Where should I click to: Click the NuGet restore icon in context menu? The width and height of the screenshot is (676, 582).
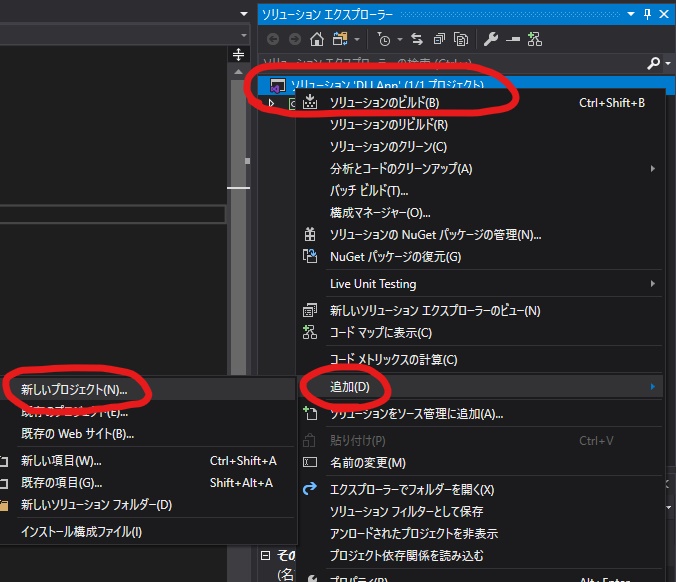pos(310,256)
